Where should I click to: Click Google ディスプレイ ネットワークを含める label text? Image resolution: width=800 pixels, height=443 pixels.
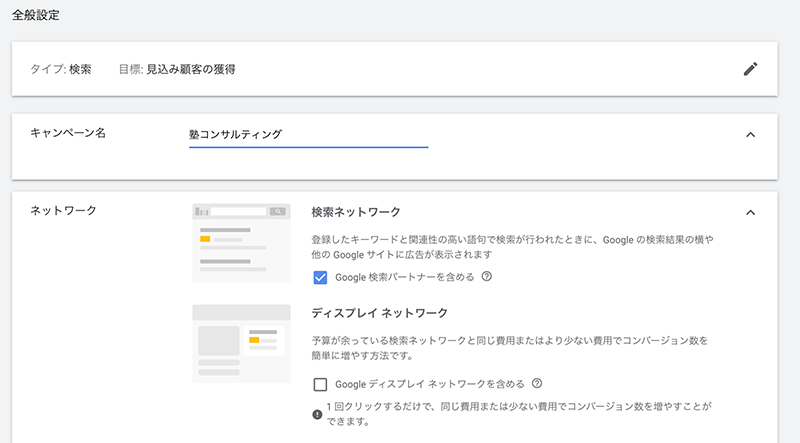(x=430, y=384)
